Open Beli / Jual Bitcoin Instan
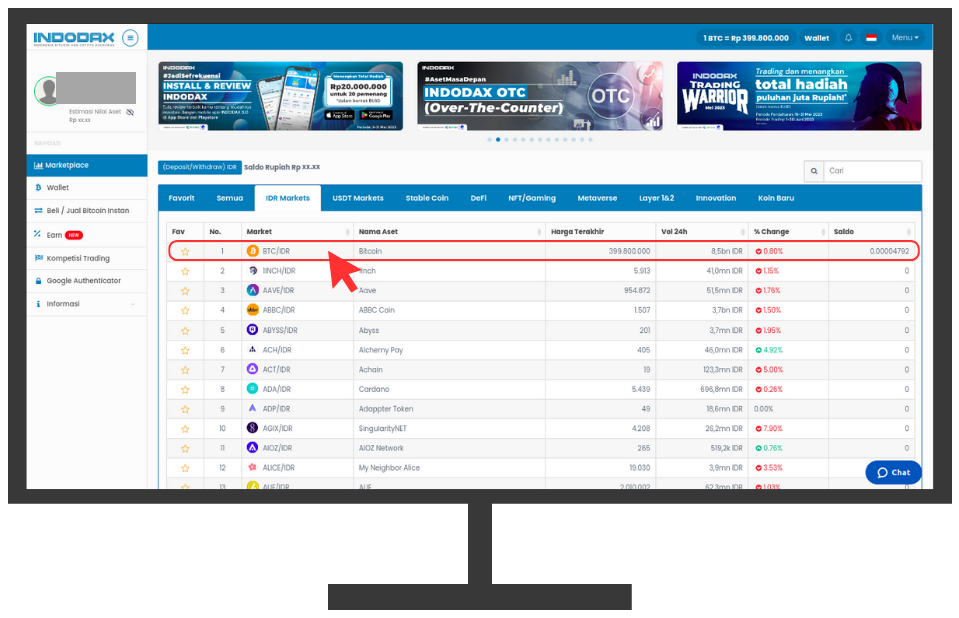Image resolution: width=959 pixels, height=618 pixels. [x=87, y=210]
